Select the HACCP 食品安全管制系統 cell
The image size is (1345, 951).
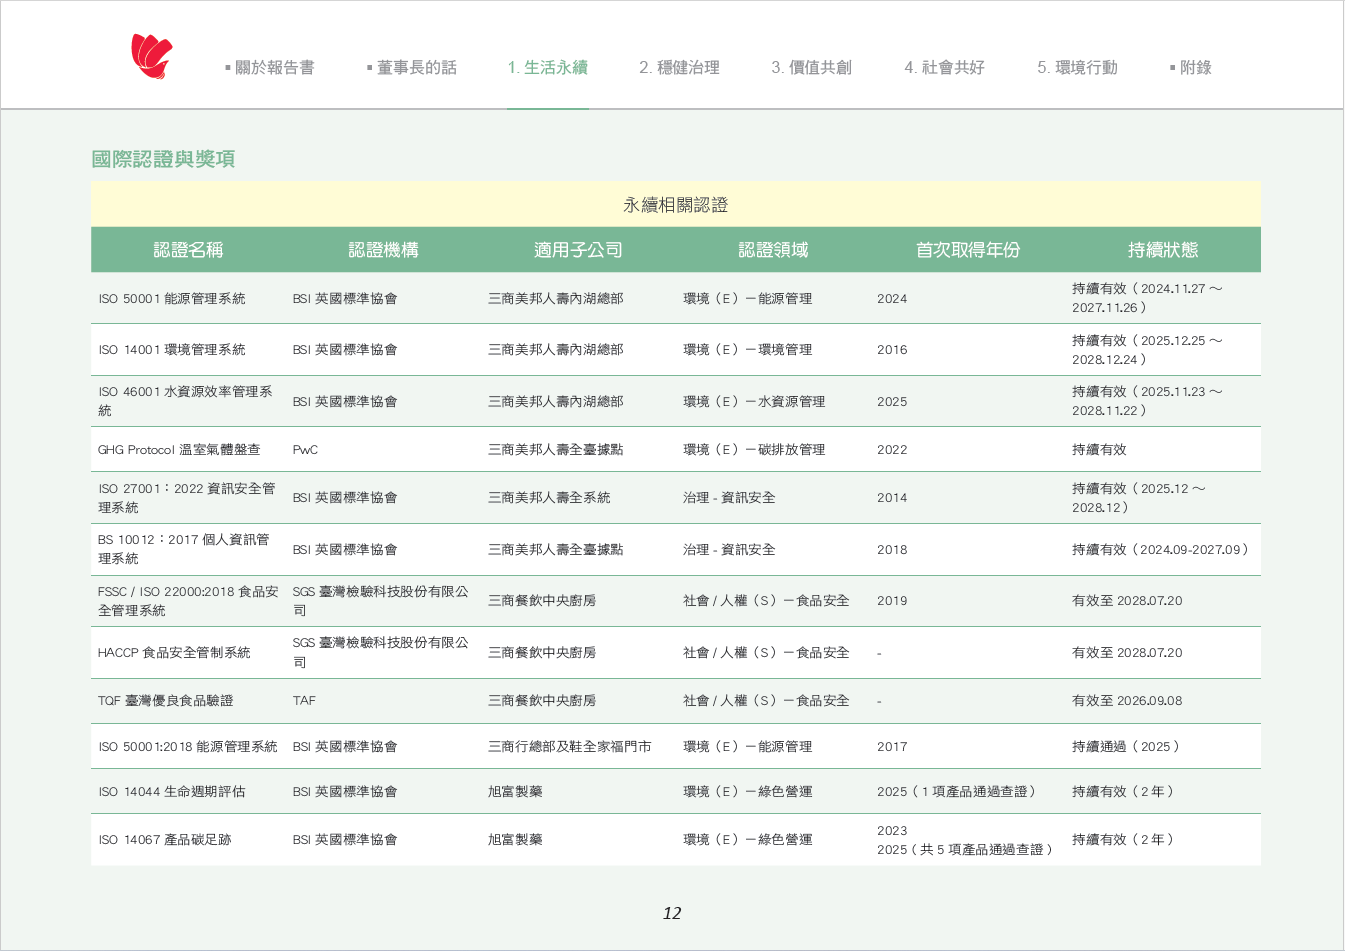(x=174, y=653)
